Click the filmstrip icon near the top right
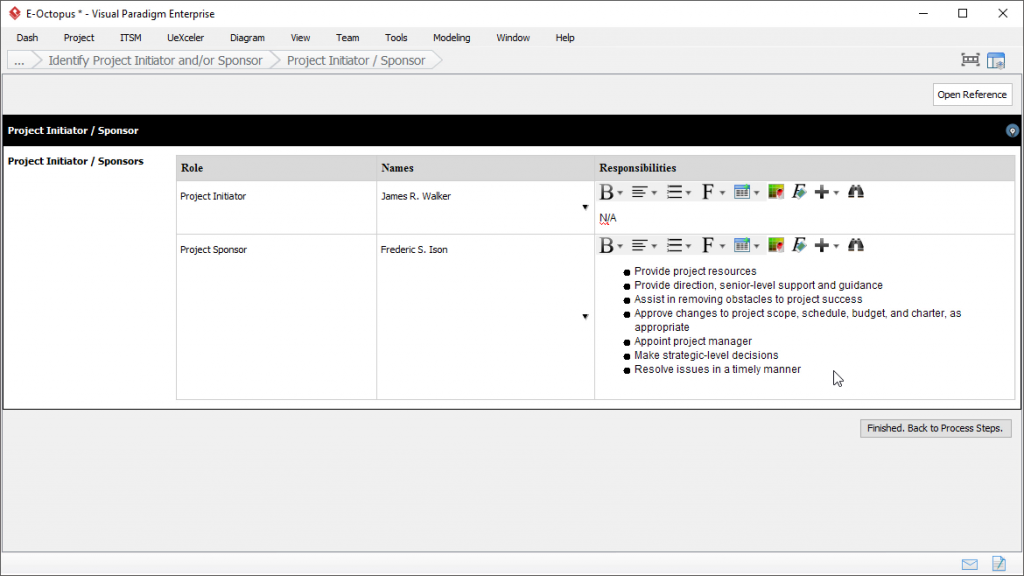1024x576 pixels. click(969, 59)
